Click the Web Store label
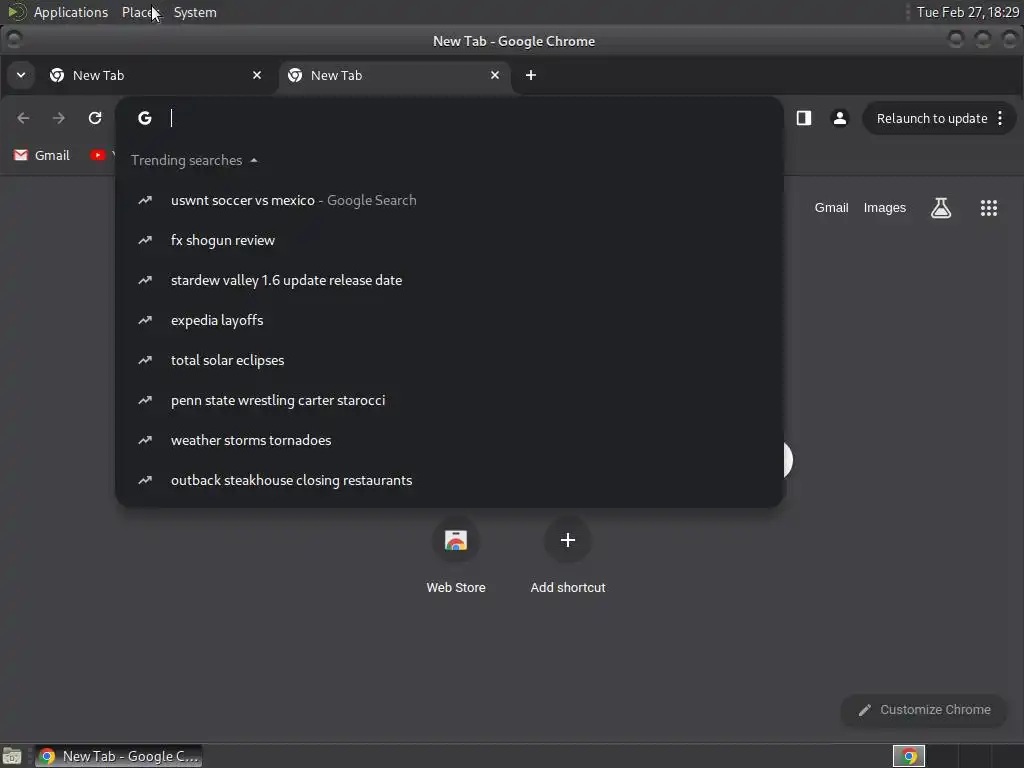 (x=456, y=588)
